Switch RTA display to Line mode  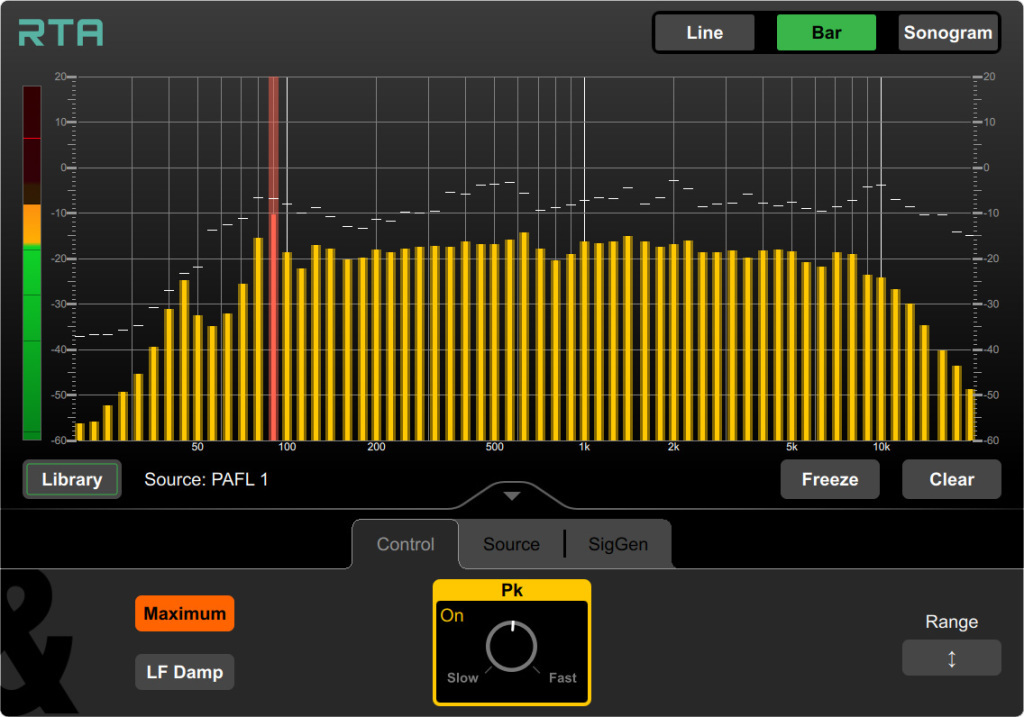[705, 33]
